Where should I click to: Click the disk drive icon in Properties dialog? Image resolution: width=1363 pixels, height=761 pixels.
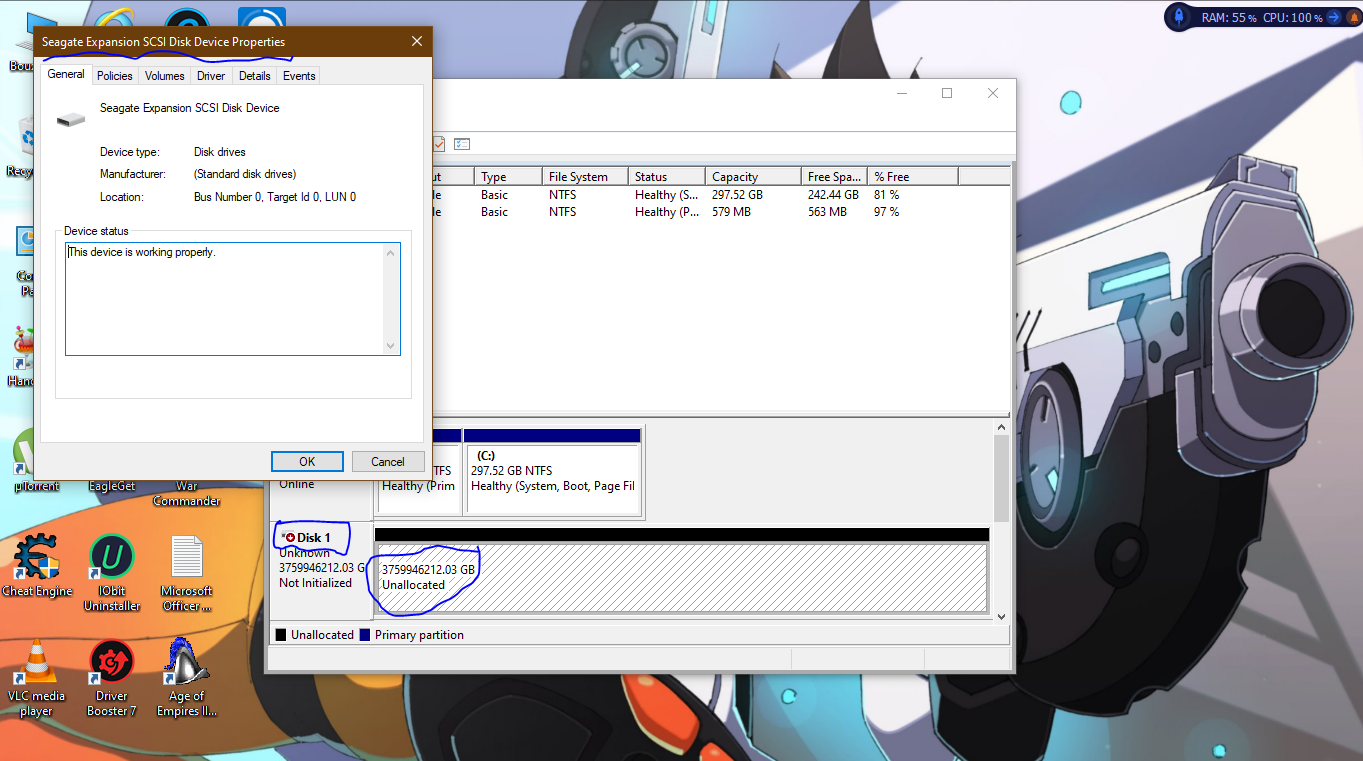point(71,119)
